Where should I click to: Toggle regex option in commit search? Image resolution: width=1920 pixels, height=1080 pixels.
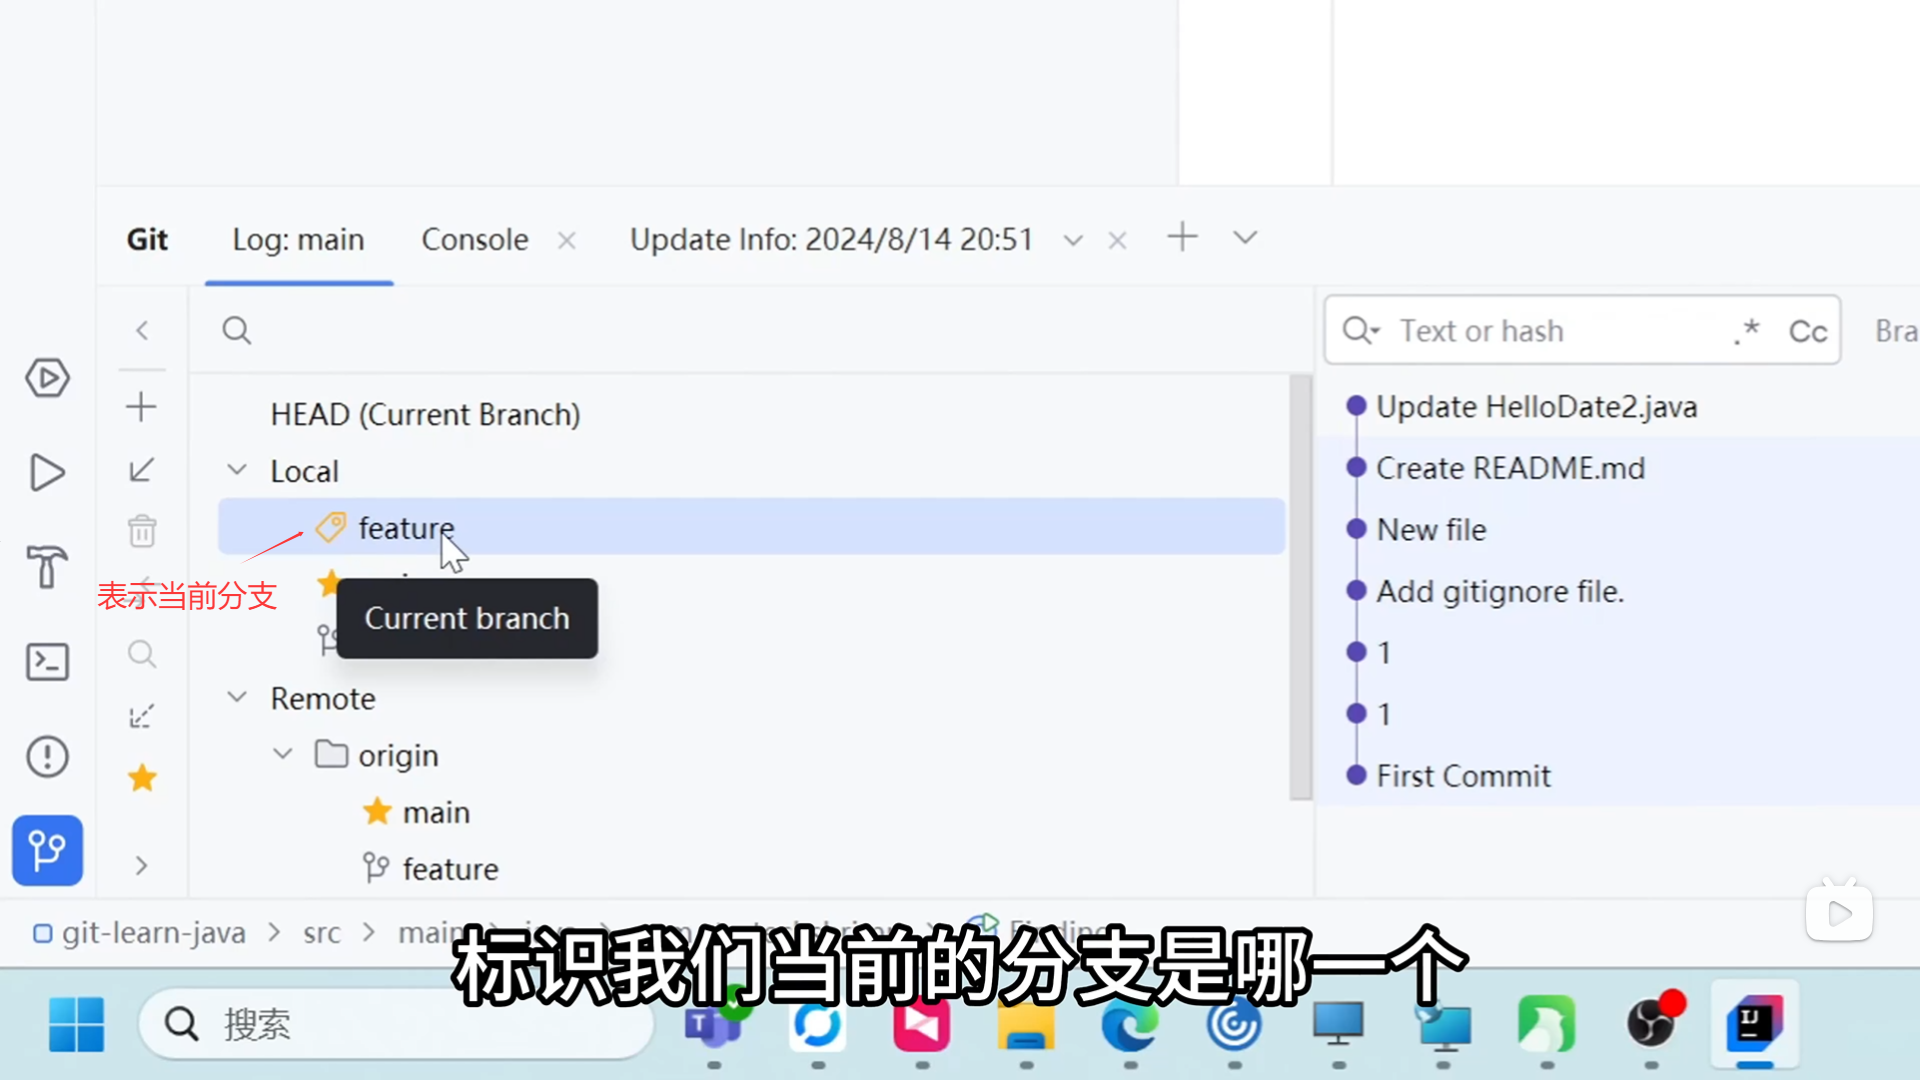pyautogui.click(x=1746, y=331)
